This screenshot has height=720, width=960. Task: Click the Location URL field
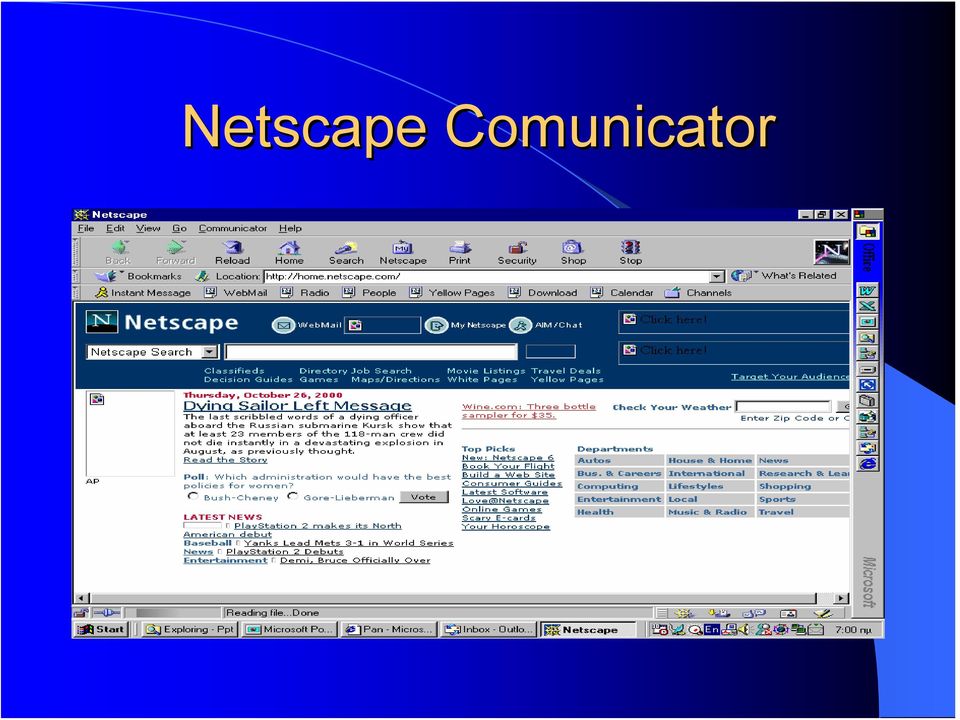click(487, 277)
